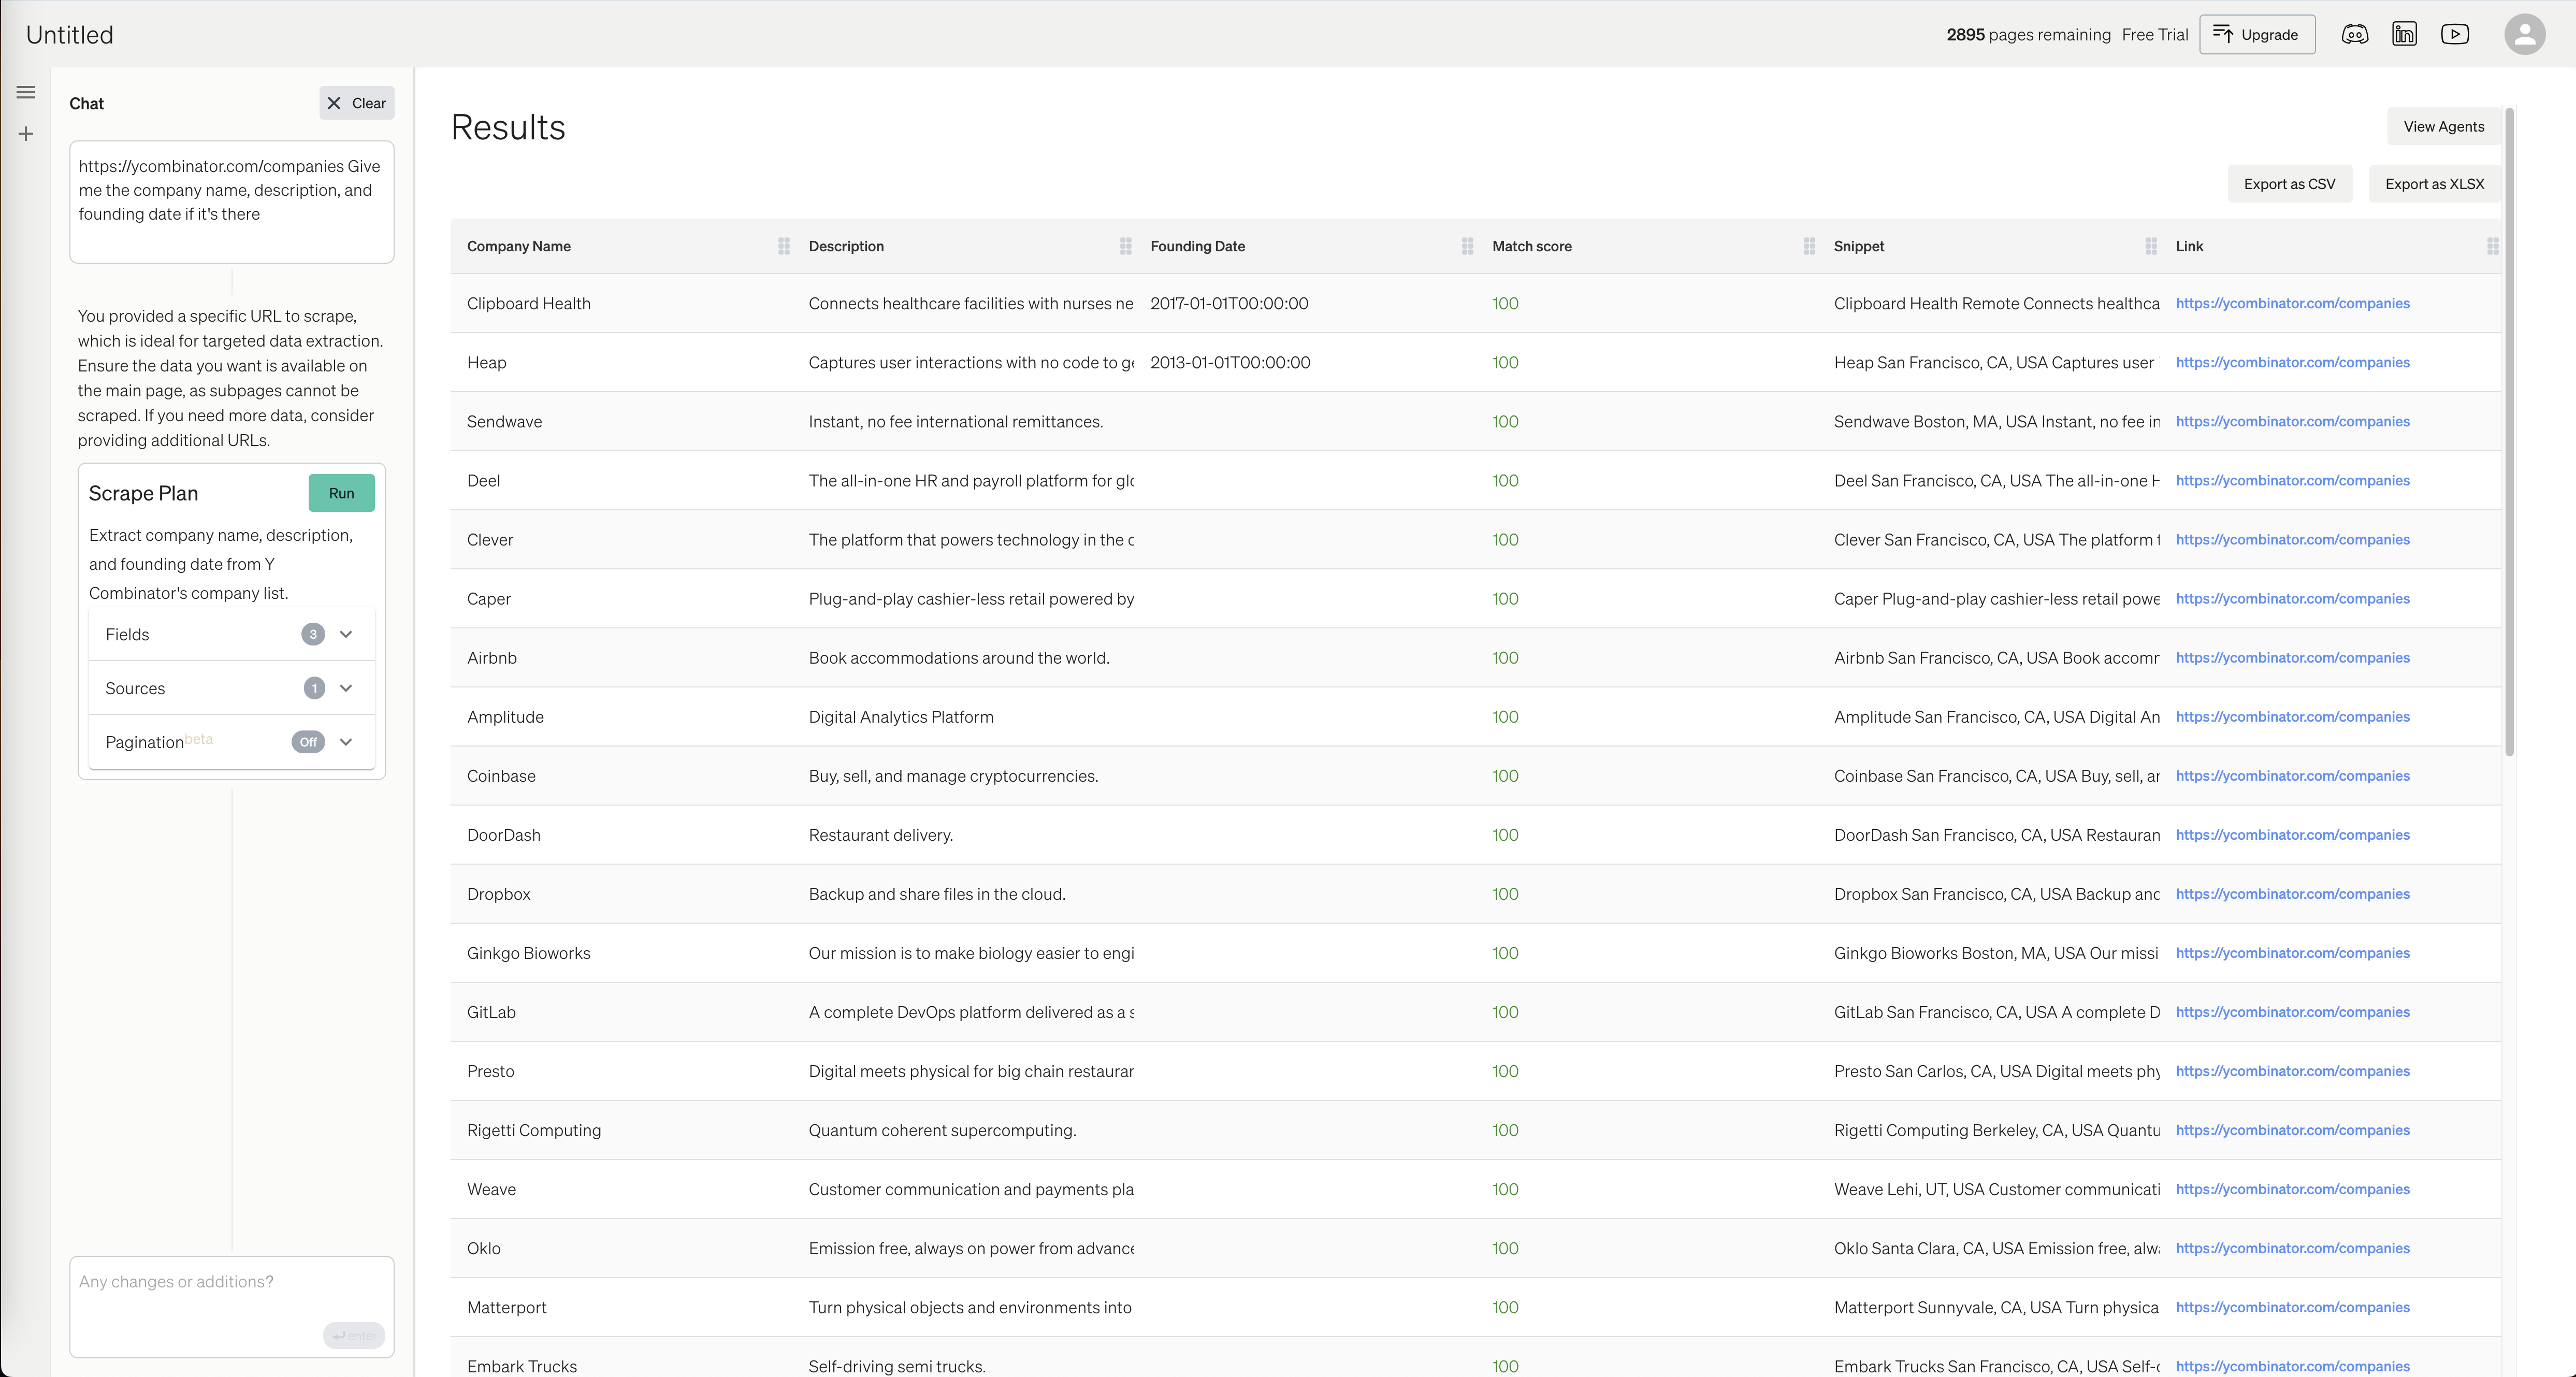Open the YouTube icon in header
Screen dimensions: 2576x1377
2454,35
